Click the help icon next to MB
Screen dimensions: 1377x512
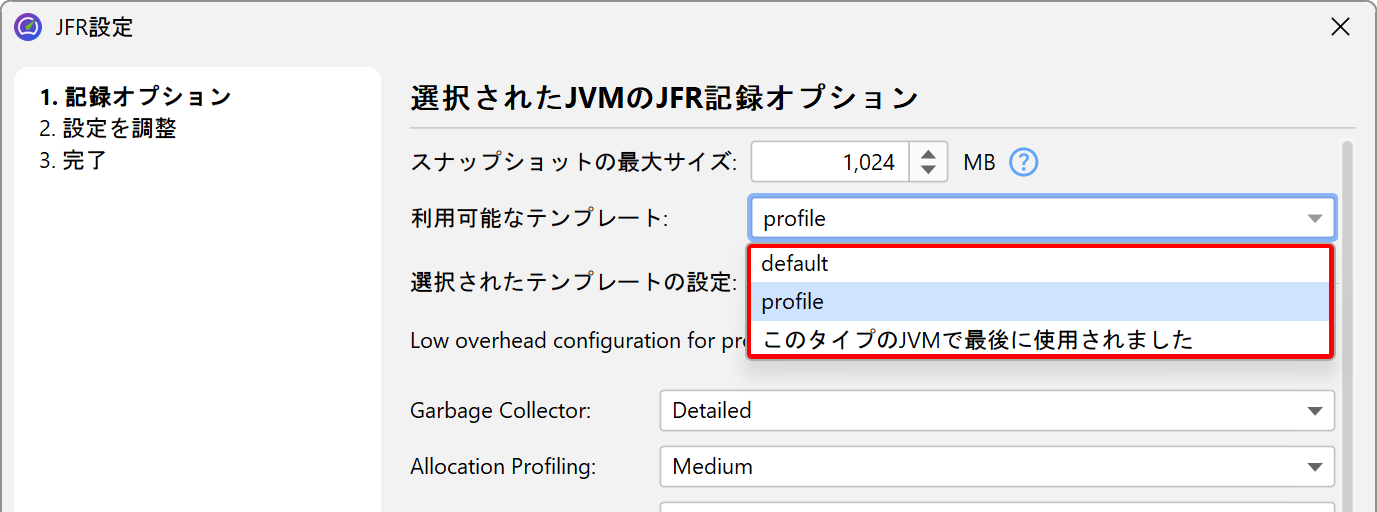tap(1023, 162)
